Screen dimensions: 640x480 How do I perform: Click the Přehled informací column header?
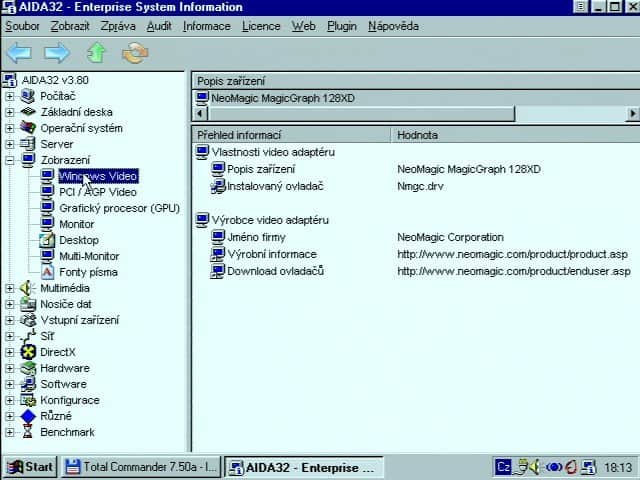[x=291, y=135]
